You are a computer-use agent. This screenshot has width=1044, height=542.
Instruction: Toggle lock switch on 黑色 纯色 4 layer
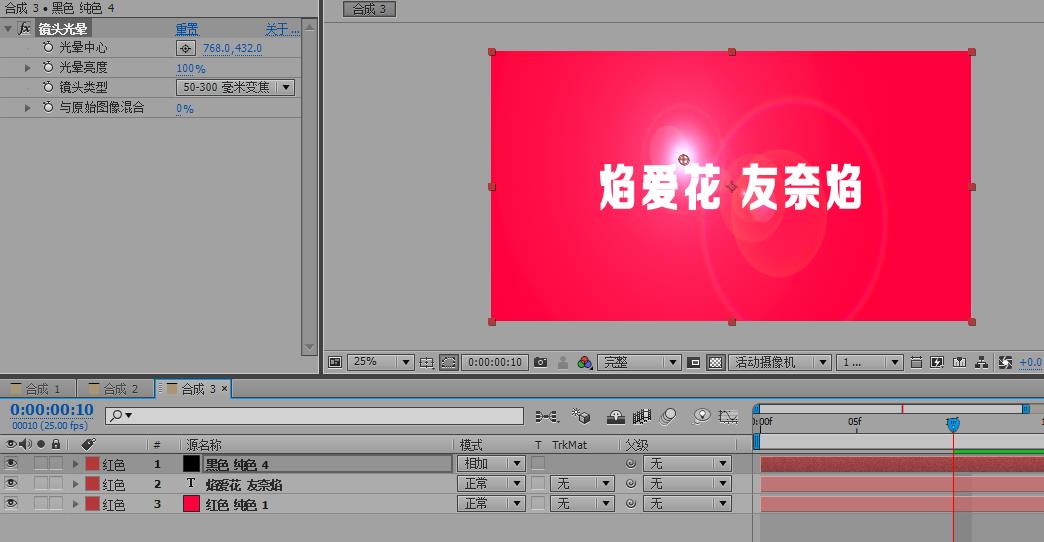point(56,463)
